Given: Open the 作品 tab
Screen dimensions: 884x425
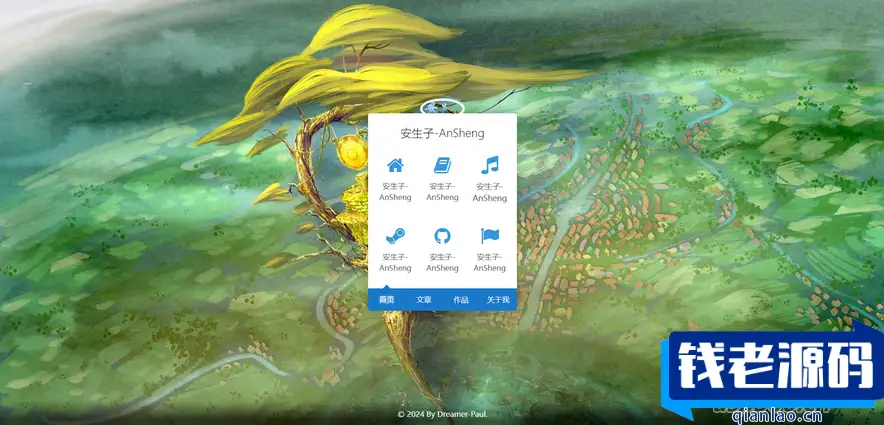Looking at the screenshot, I should pyautogui.click(x=461, y=300).
